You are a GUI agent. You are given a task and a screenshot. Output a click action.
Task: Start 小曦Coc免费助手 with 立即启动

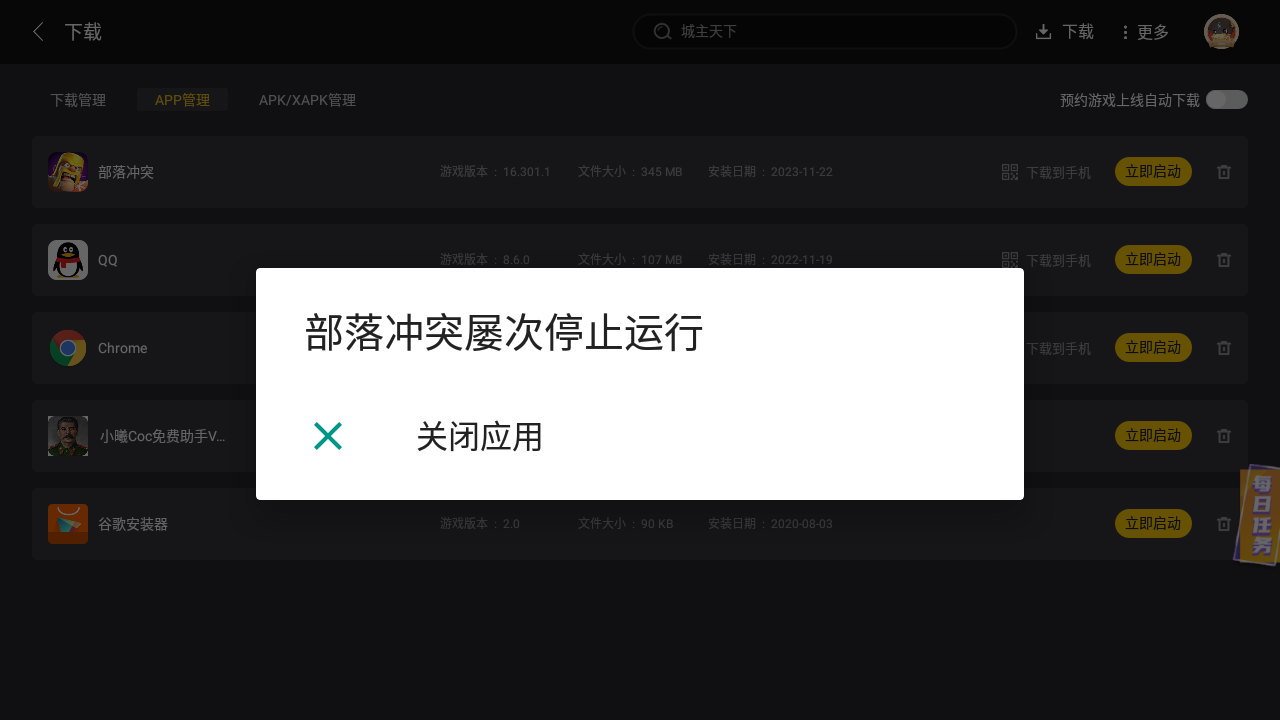coord(1153,436)
